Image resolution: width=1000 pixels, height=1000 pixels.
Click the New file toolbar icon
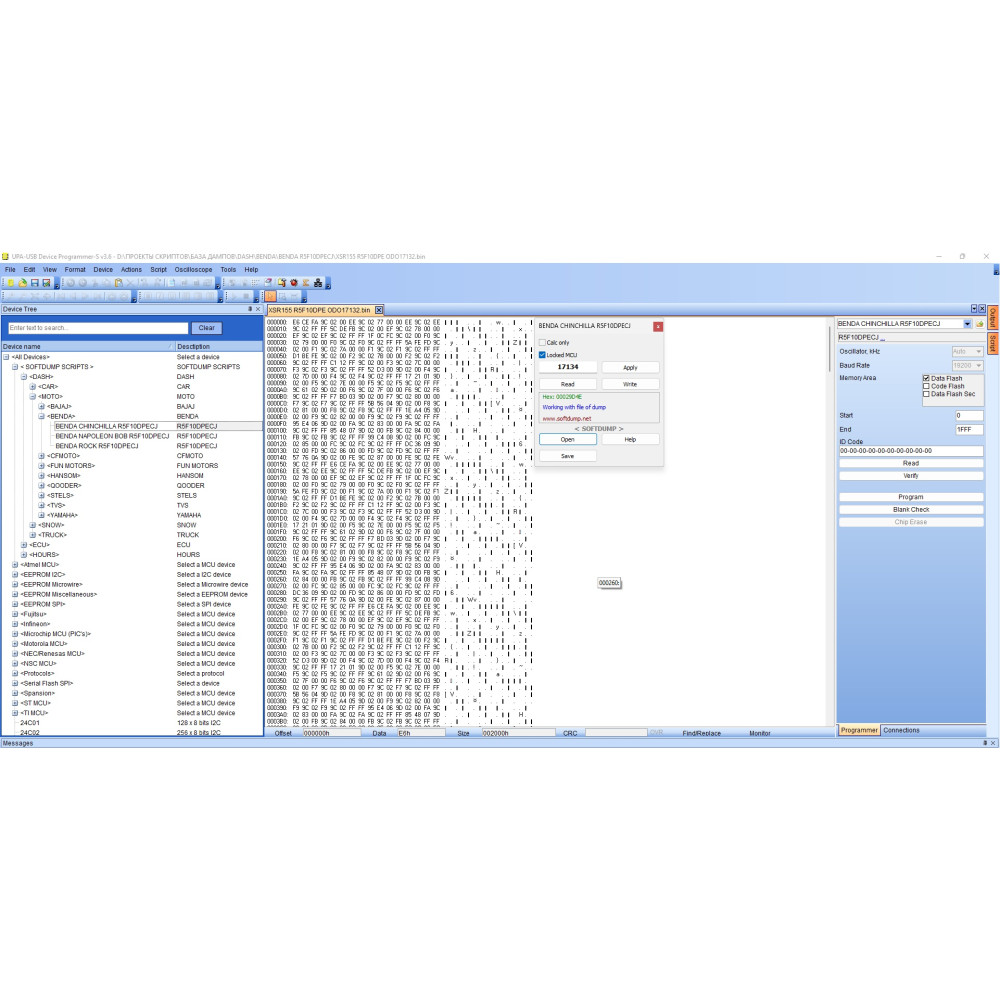point(10,283)
